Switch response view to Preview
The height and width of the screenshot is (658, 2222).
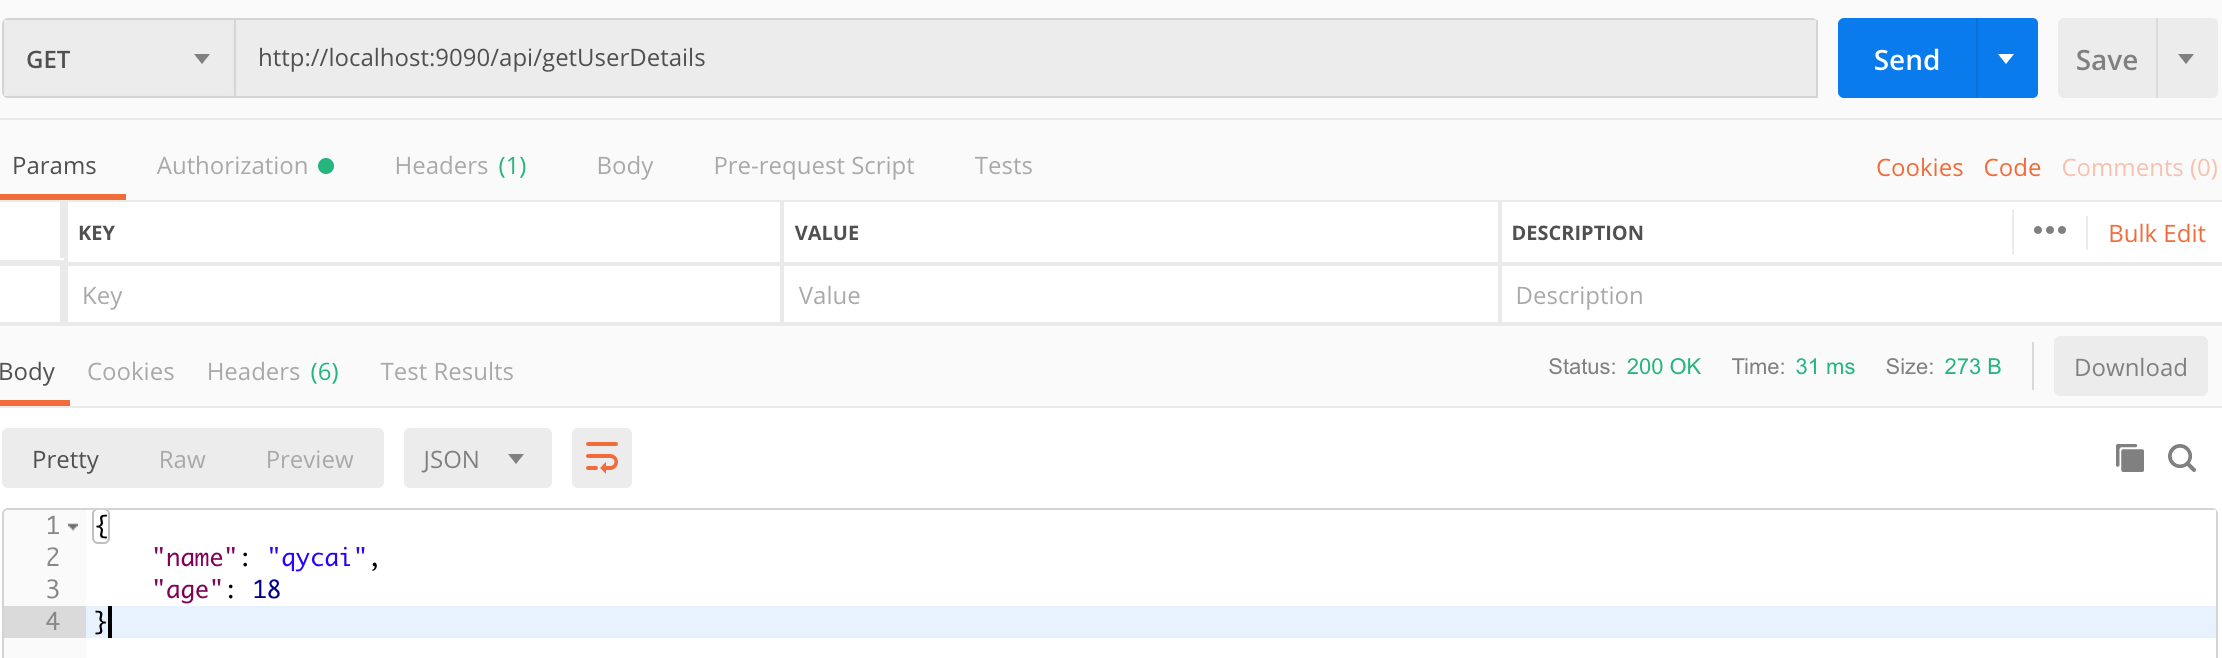309,459
